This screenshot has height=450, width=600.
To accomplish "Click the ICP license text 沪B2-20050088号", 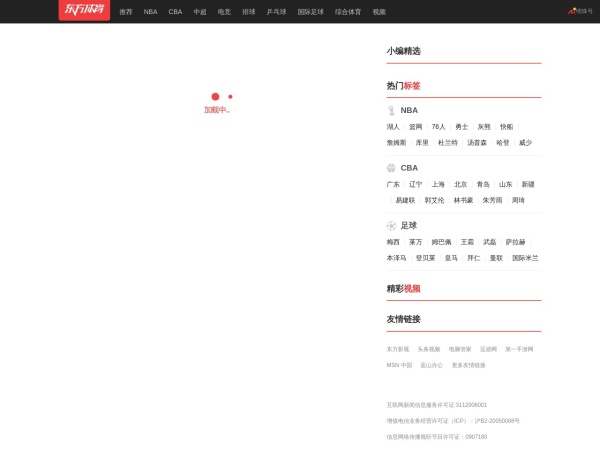I will pyautogui.click(x=497, y=421).
